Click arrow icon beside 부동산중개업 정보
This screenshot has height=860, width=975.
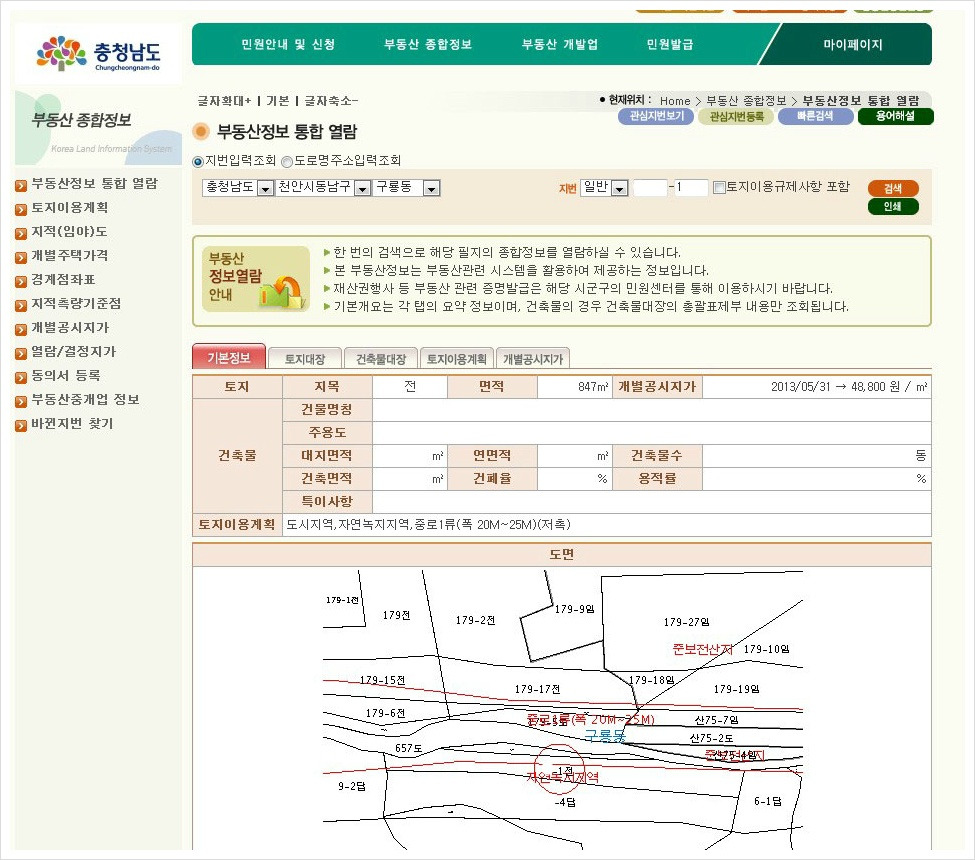click(21, 401)
